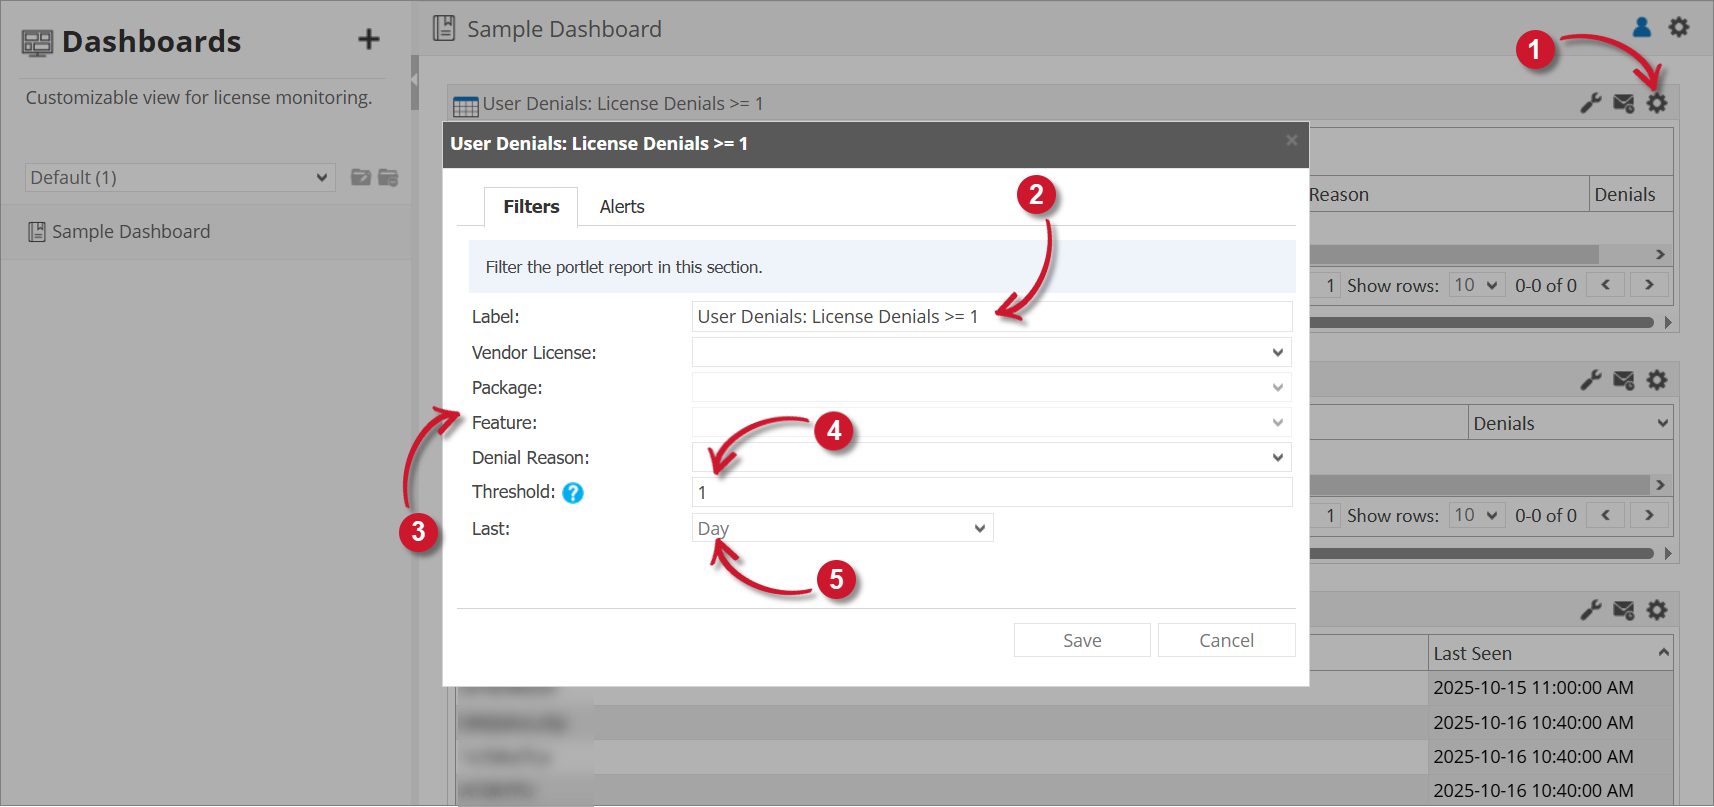The height and width of the screenshot is (807, 1714).
Task: Click the table icon of User Denials portlet
Action: pyautogui.click(x=466, y=106)
